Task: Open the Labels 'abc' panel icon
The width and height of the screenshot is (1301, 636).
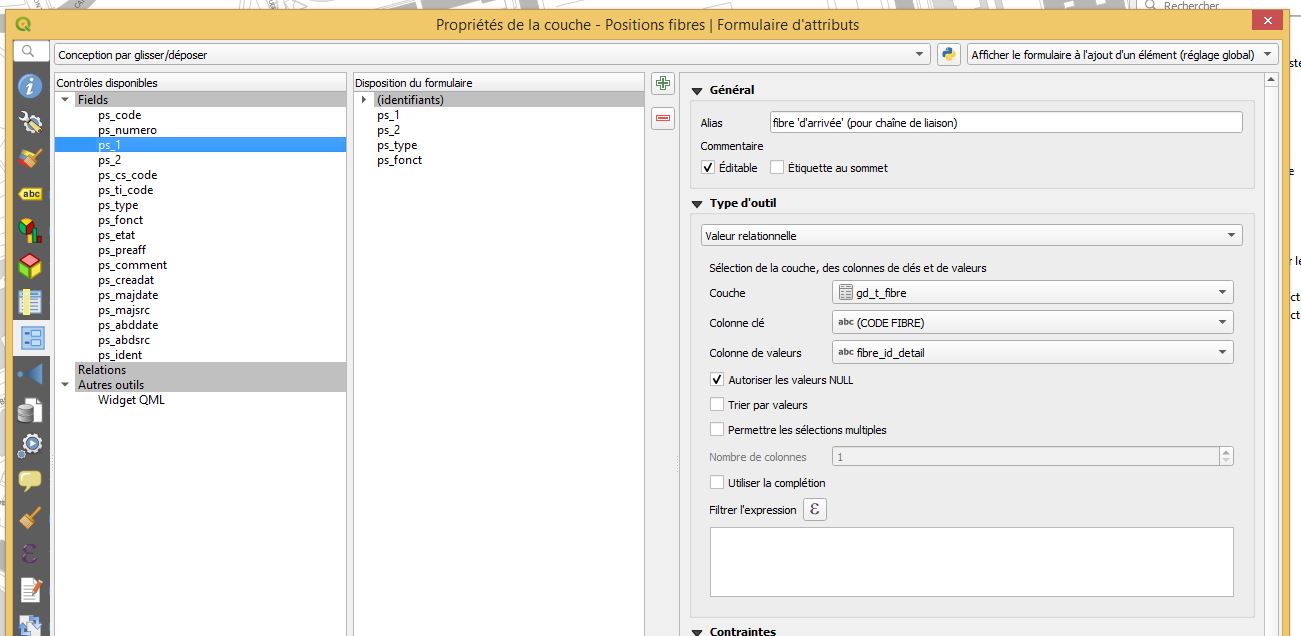Action: (30, 193)
